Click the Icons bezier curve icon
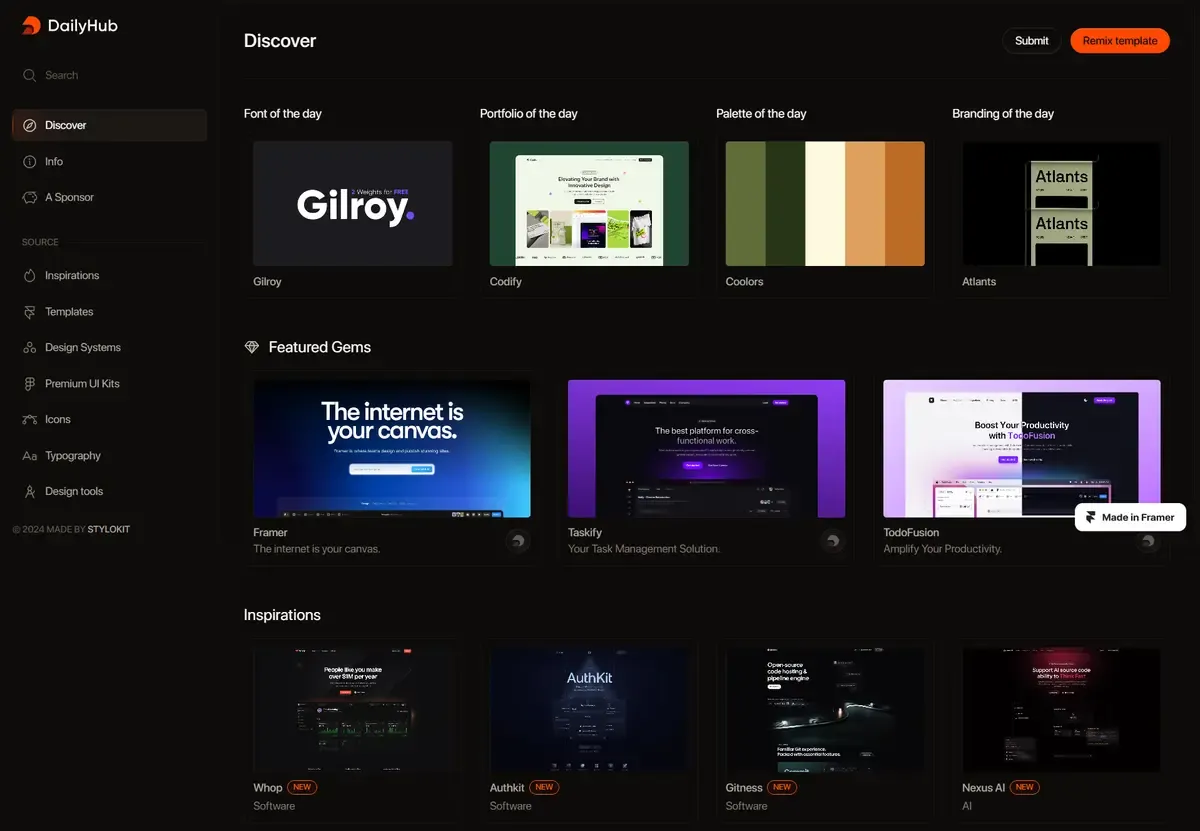Screen dimensions: 1200x831 pyautogui.click(x=30, y=420)
